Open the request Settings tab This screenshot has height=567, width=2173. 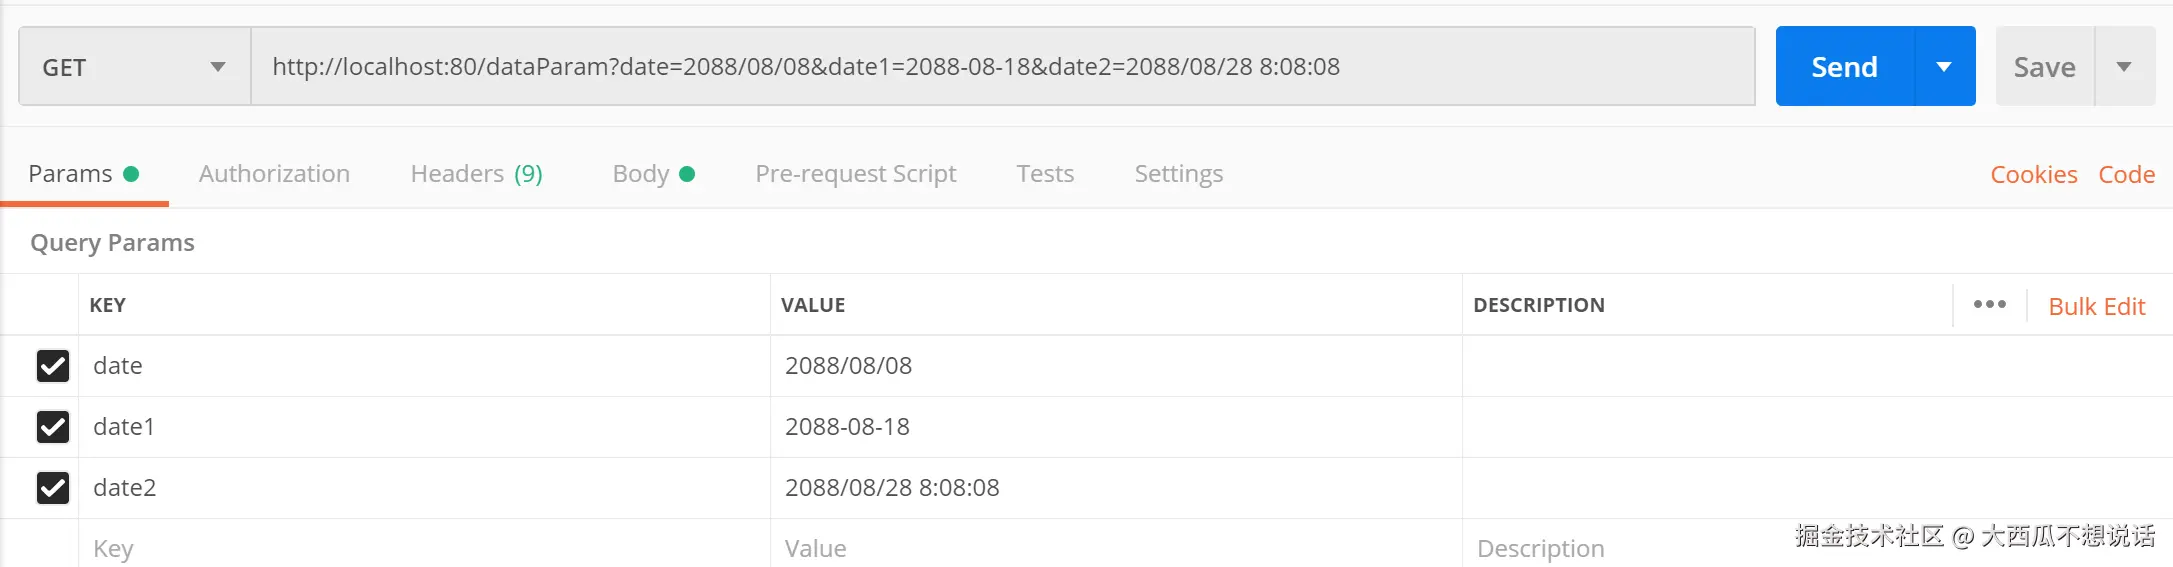pyautogui.click(x=1178, y=174)
